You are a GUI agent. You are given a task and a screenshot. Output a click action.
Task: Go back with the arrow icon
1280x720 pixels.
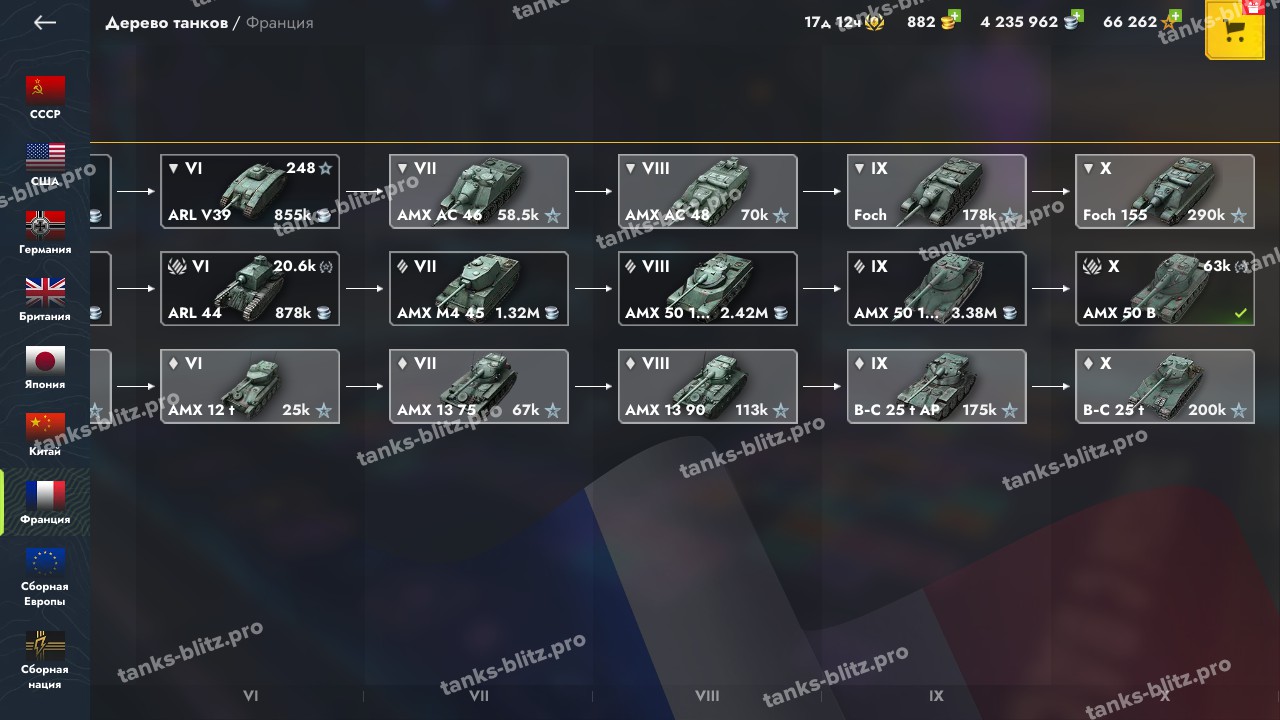coord(45,22)
